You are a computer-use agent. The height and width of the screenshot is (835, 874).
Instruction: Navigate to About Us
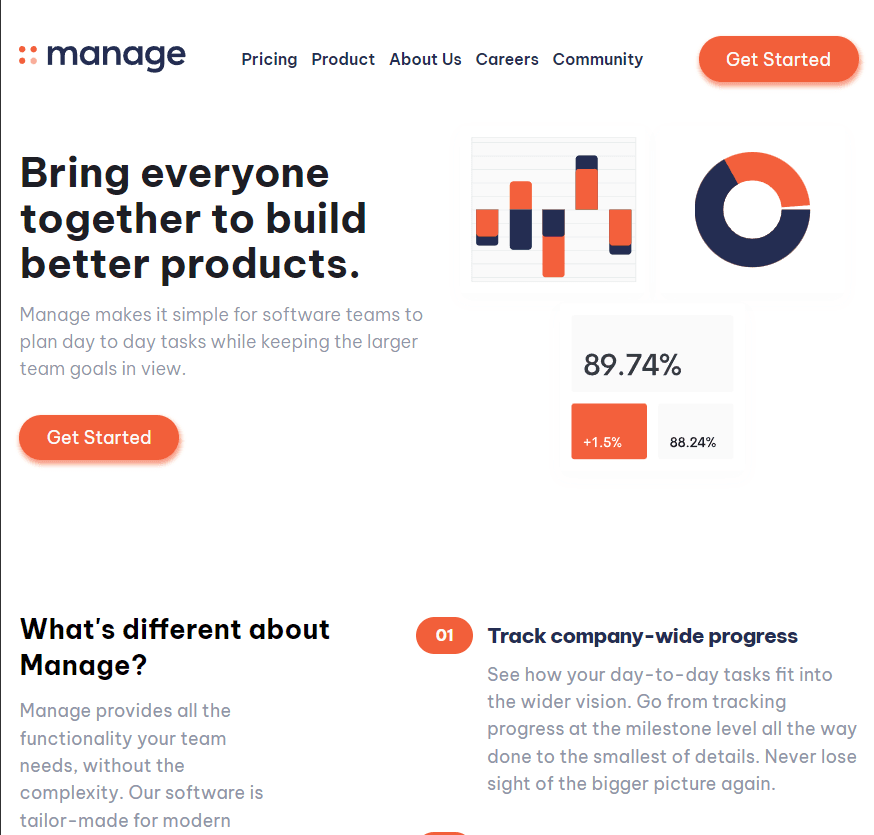[425, 59]
